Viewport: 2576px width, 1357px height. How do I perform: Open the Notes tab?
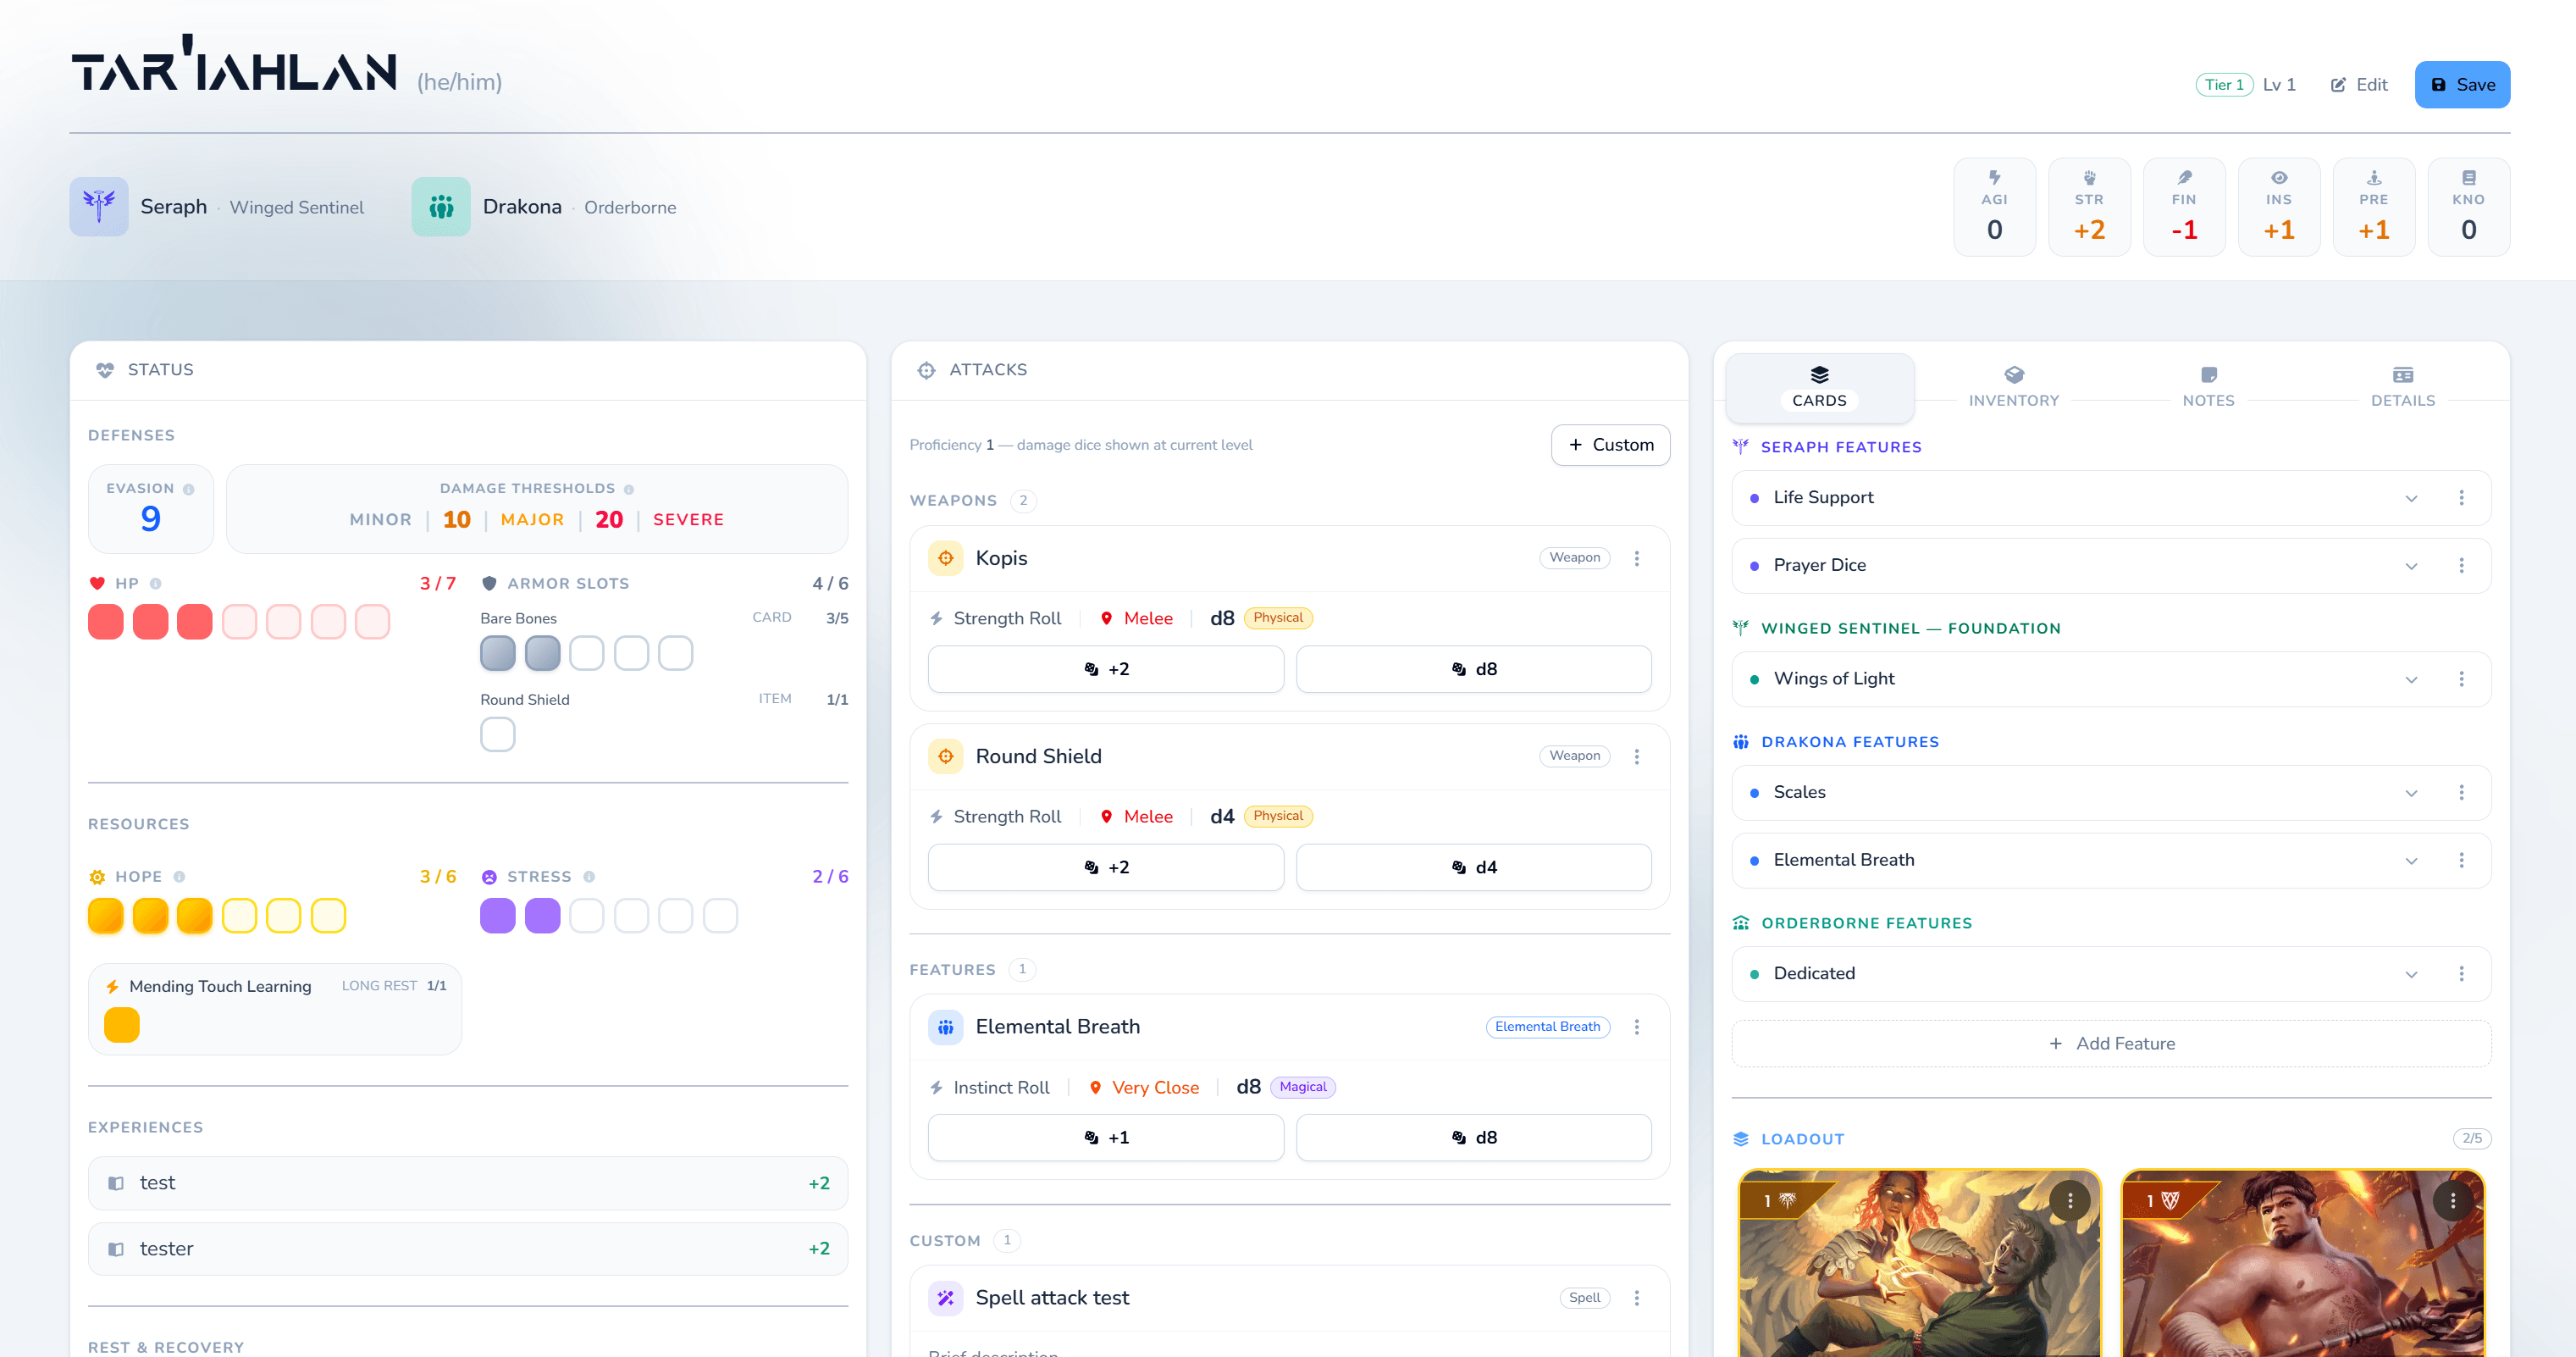[2208, 387]
